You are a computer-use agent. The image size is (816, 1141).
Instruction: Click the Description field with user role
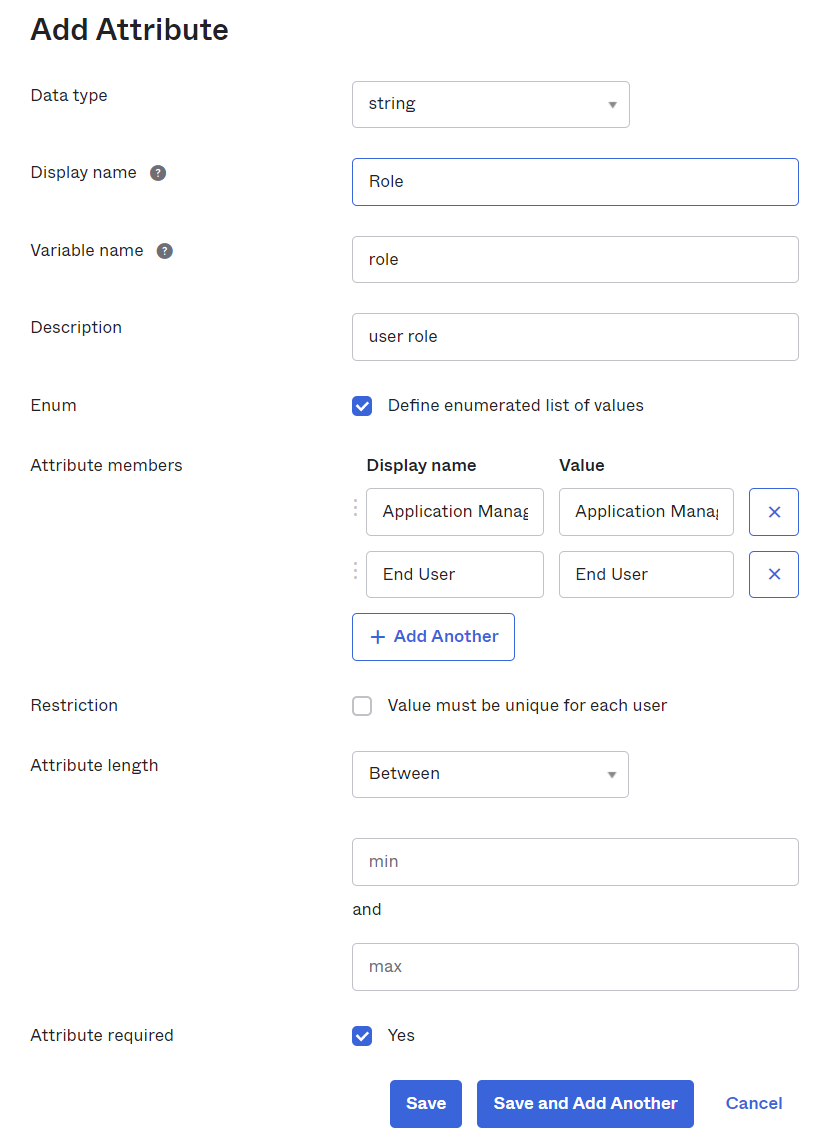[575, 337]
